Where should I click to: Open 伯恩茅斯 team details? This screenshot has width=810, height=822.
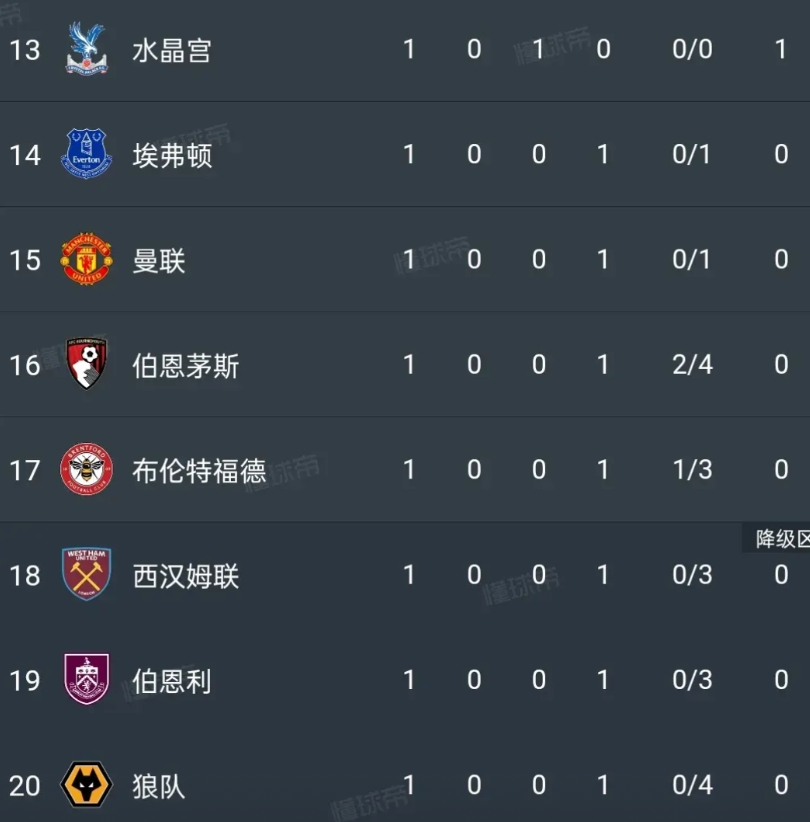186,366
